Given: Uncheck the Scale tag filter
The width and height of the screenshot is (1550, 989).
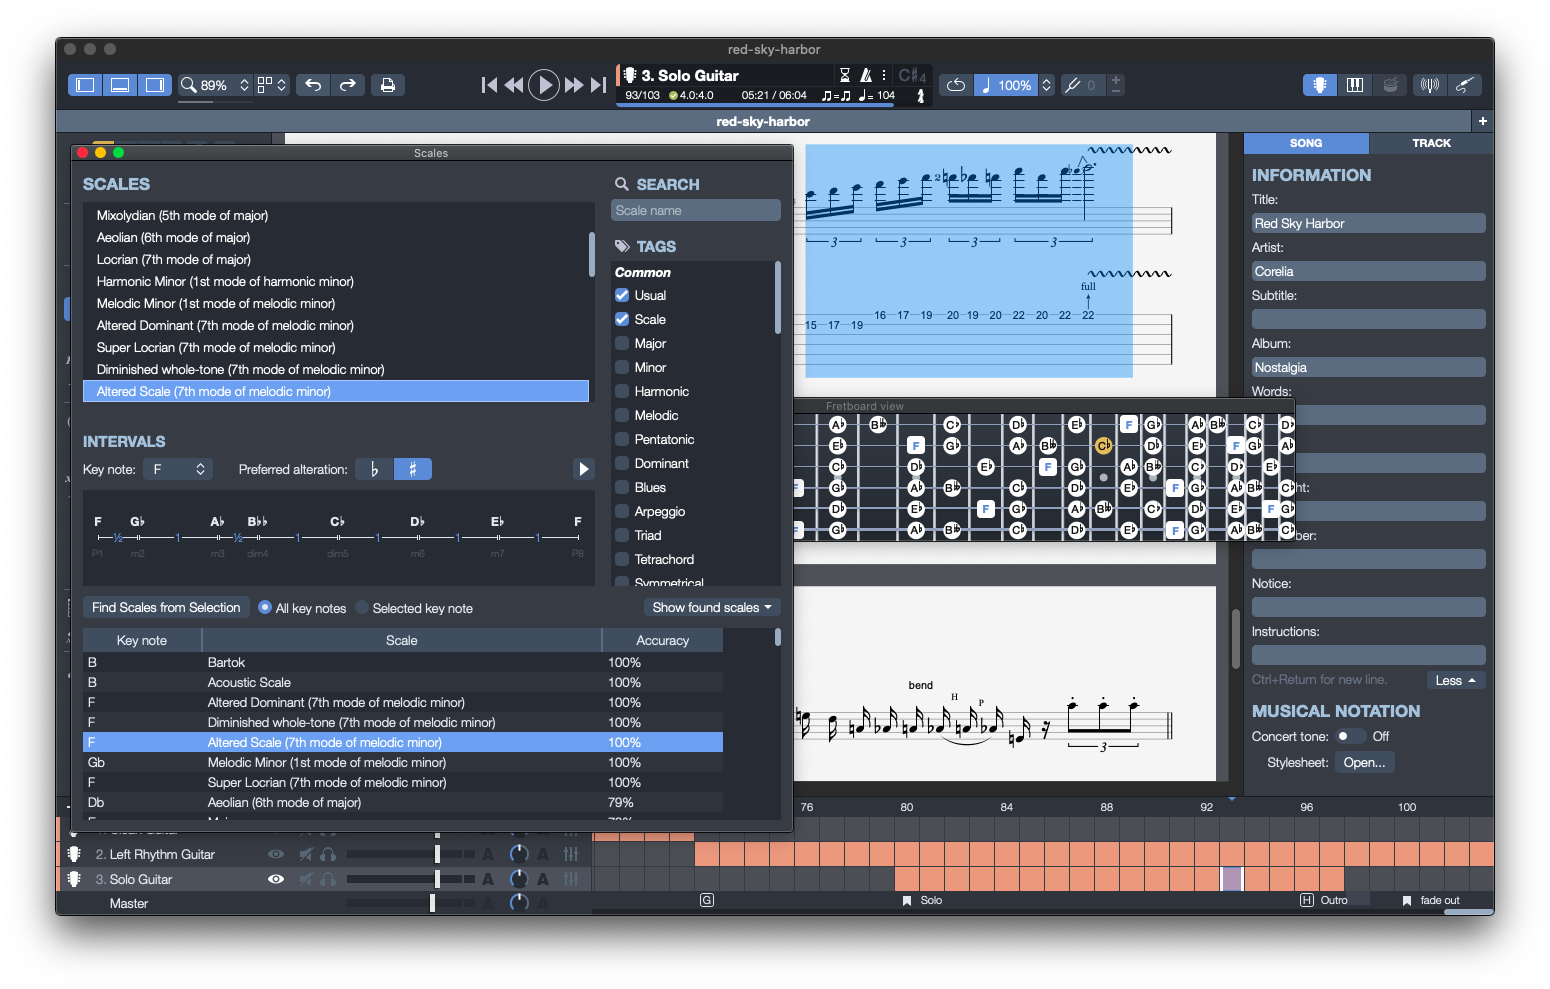Looking at the screenshot, I should tap(622, 319).
